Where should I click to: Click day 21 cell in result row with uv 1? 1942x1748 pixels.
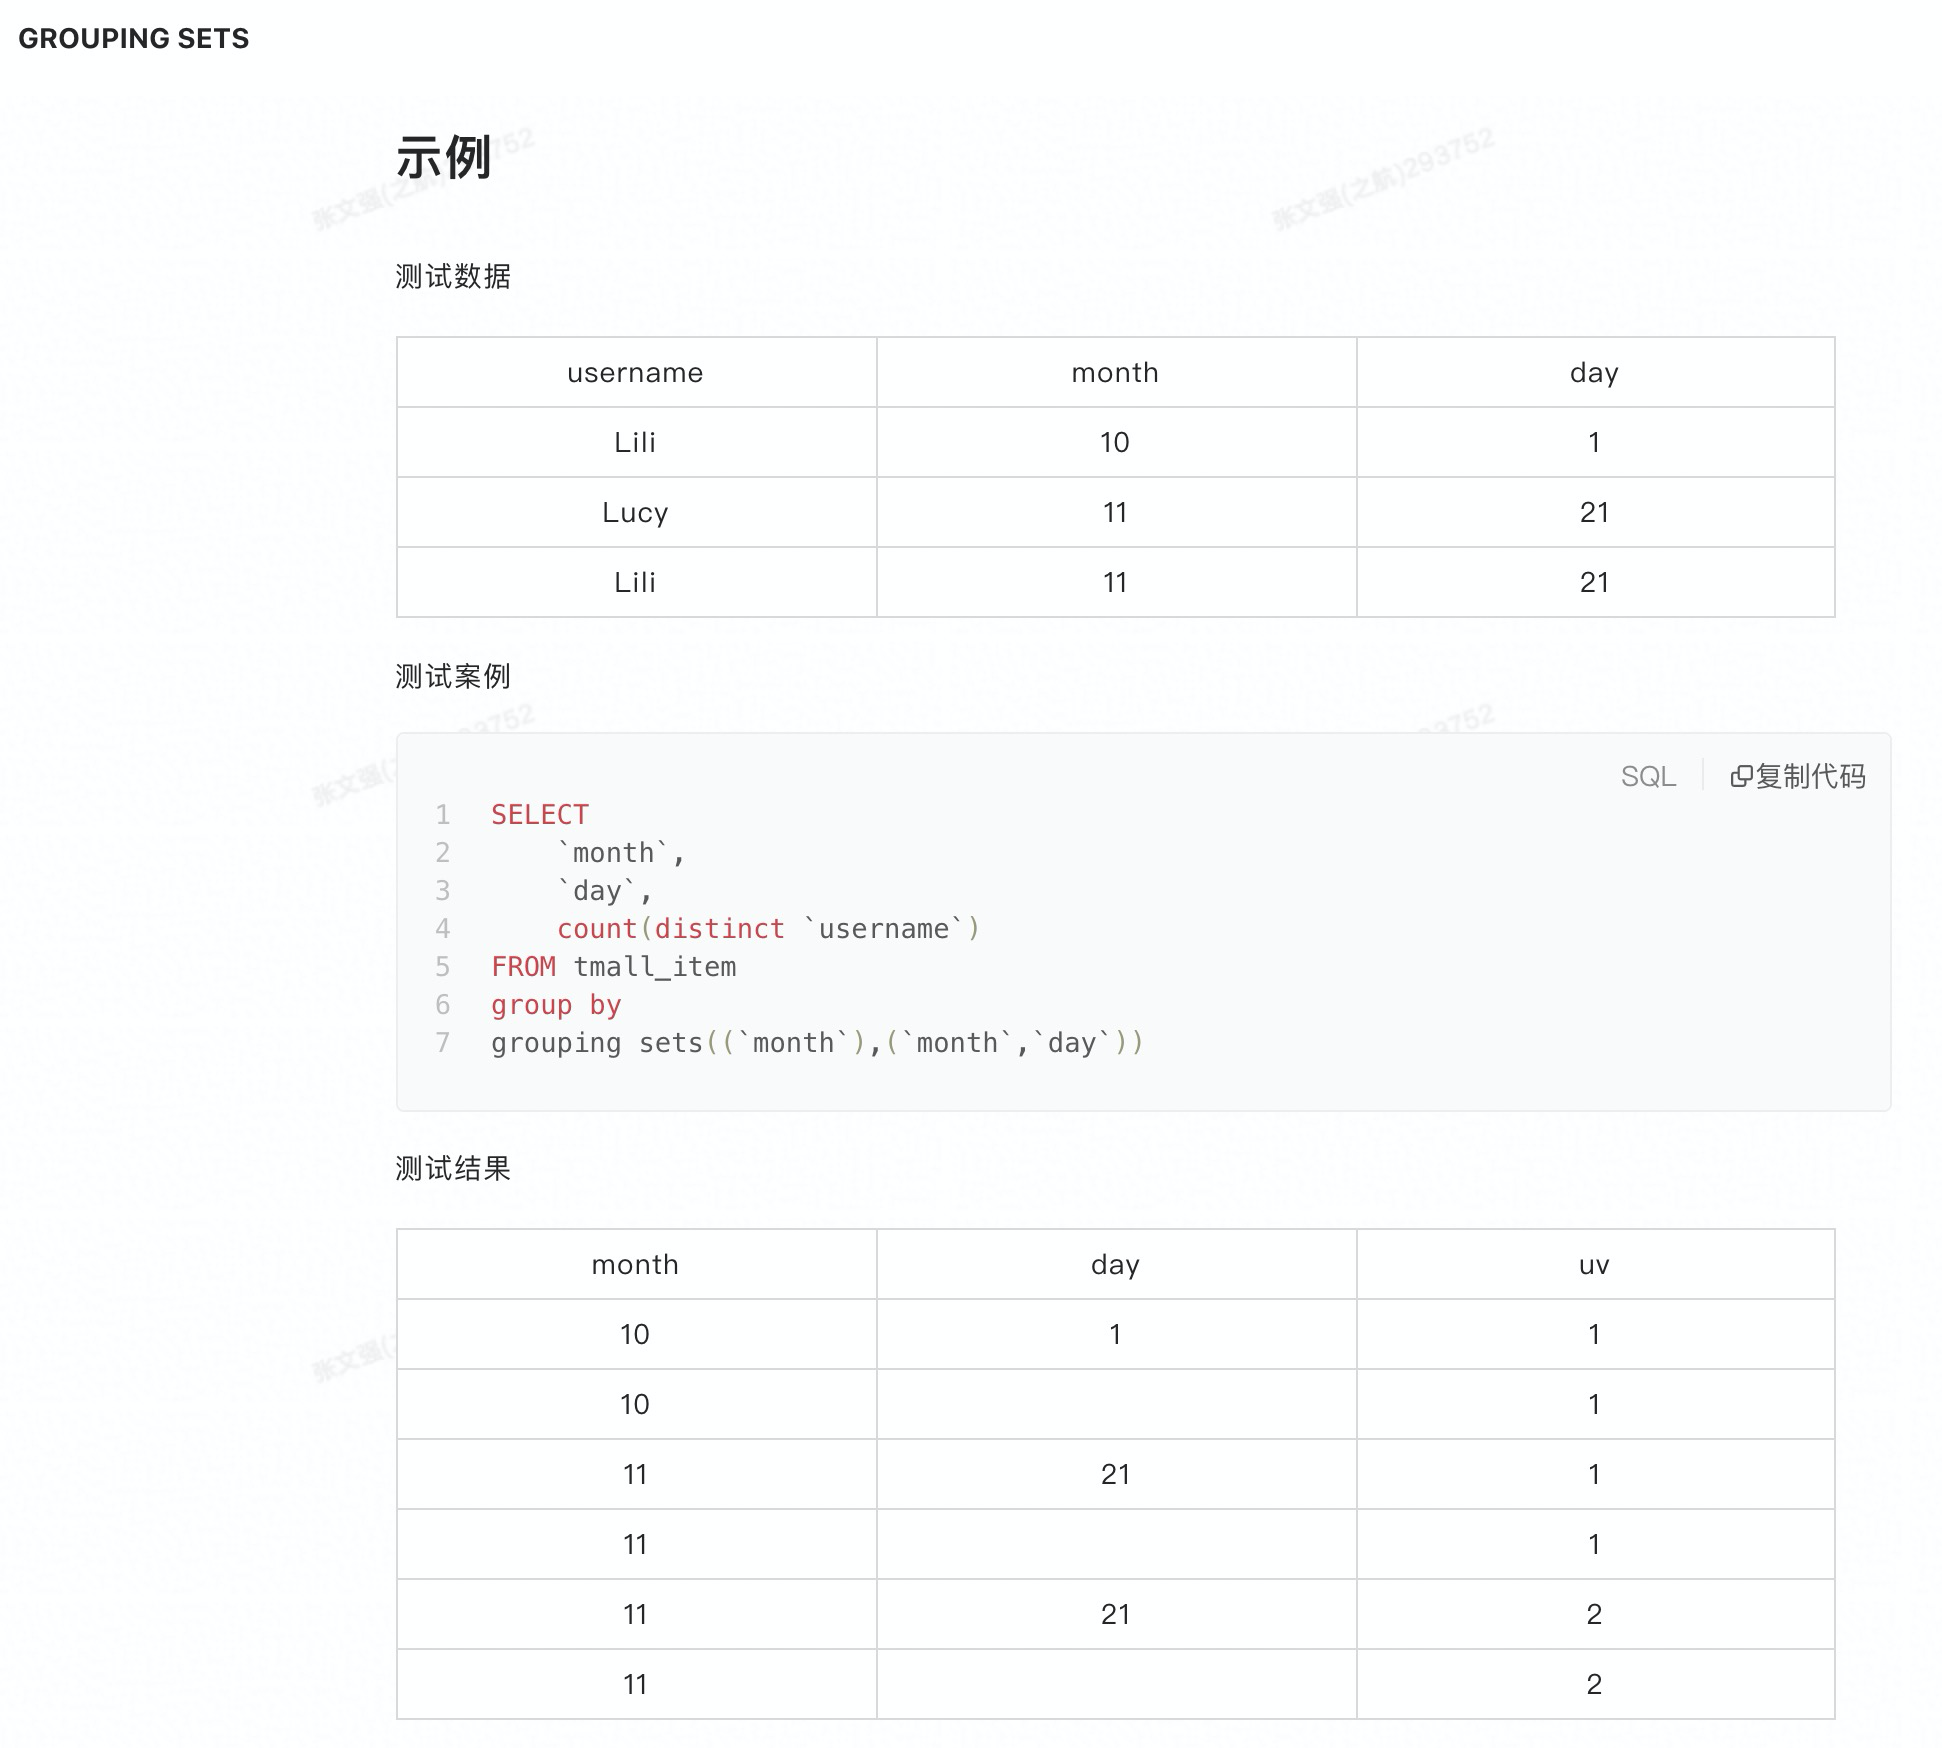[x=1115, y=1475]
